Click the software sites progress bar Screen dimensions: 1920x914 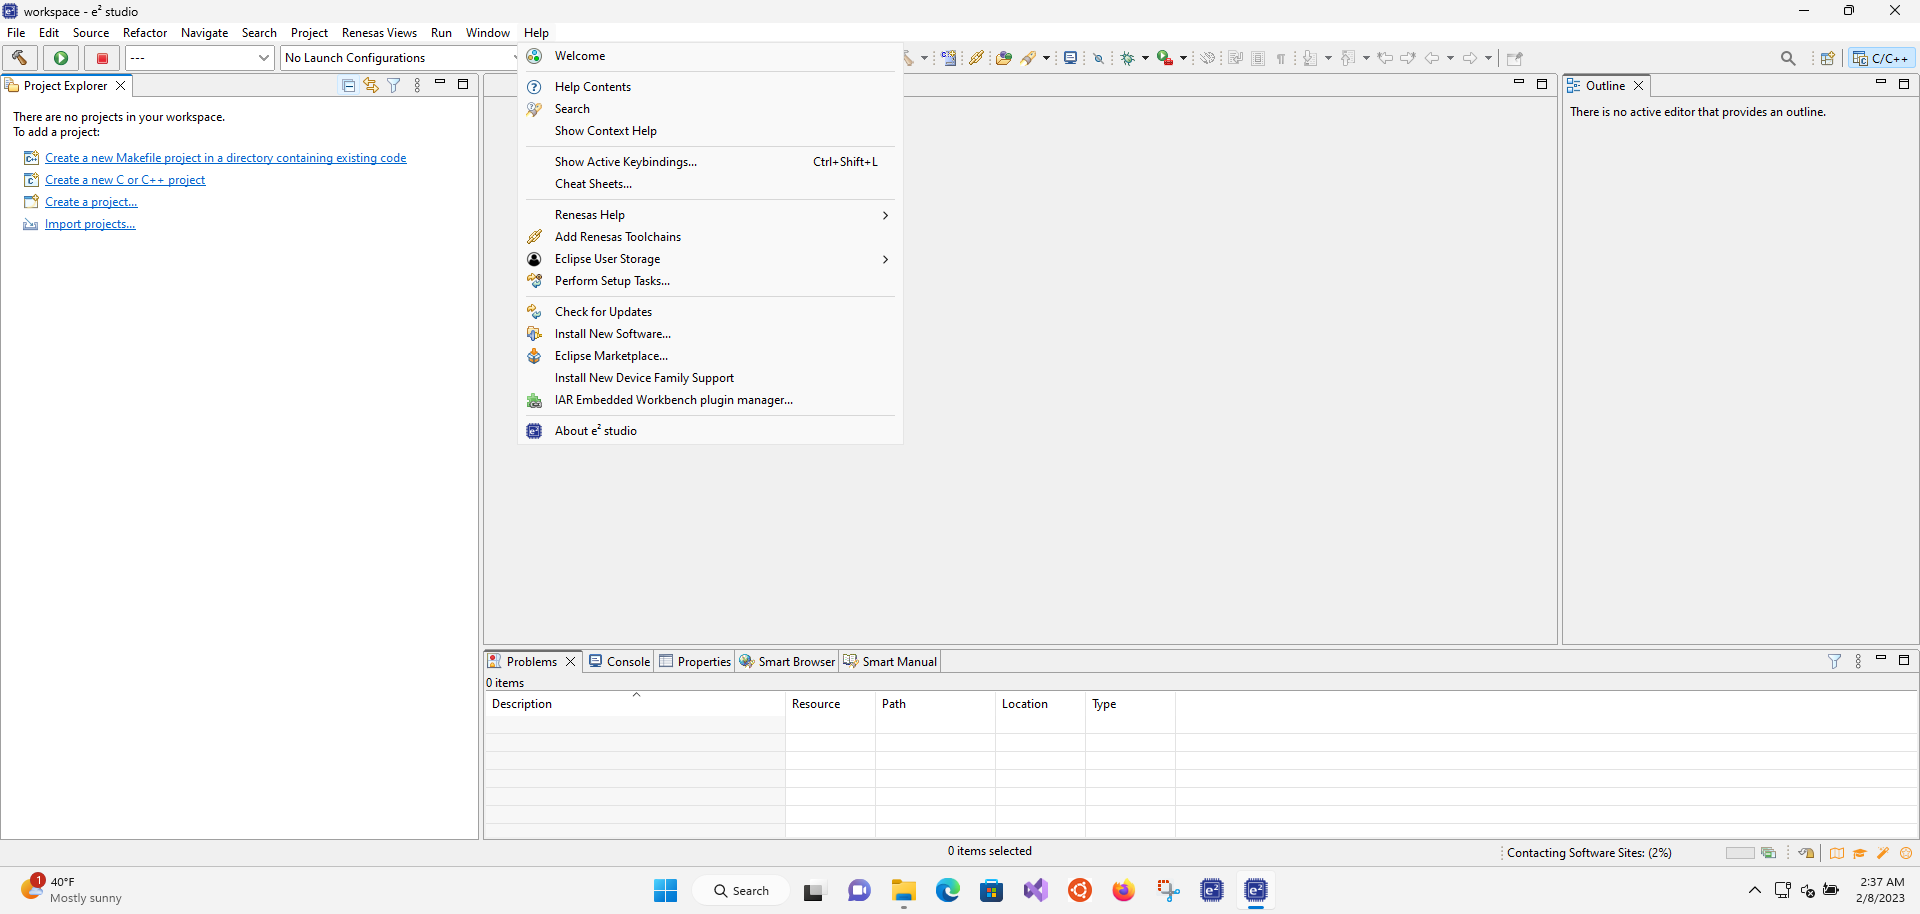coord(1740,853)
